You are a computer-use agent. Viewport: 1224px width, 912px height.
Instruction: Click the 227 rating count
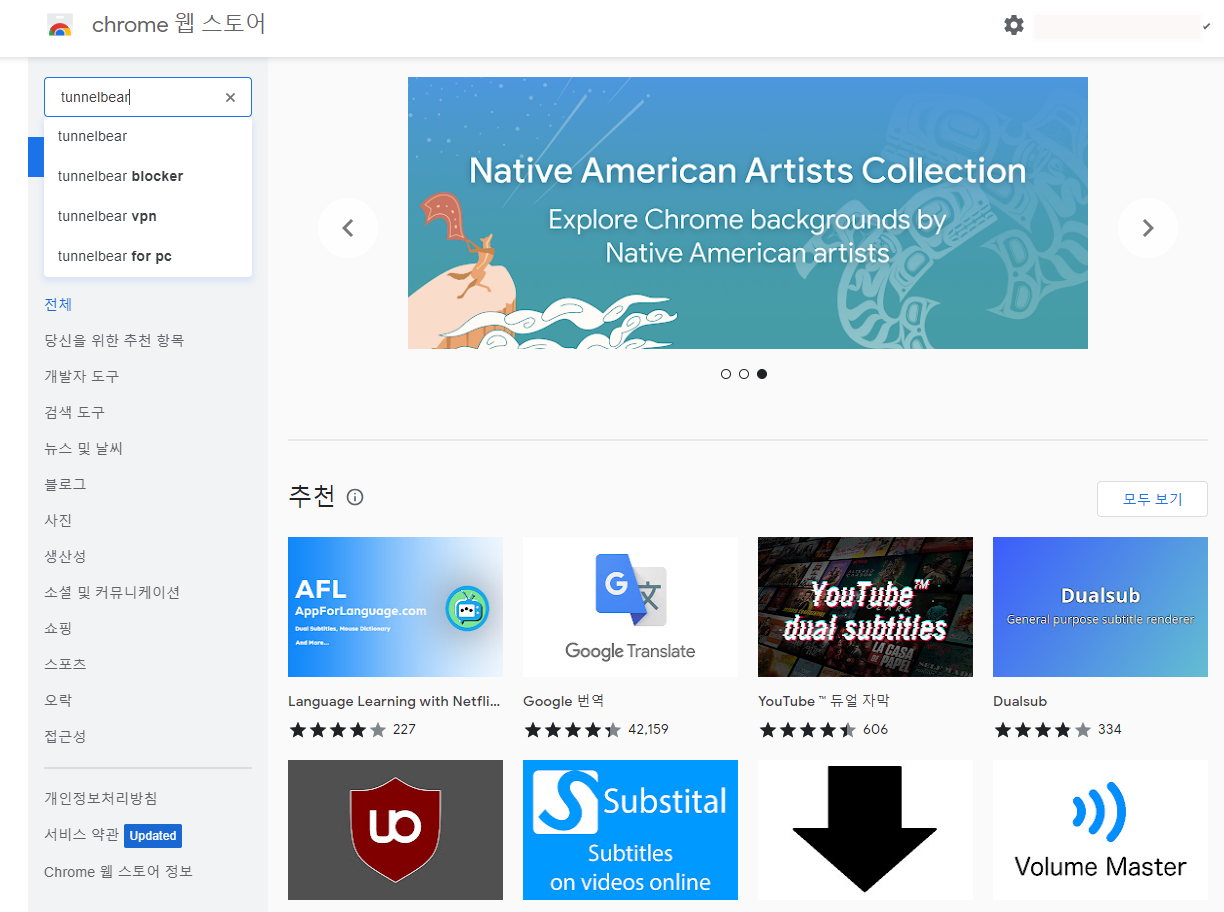pyautogui.click(x=404, y=729)
